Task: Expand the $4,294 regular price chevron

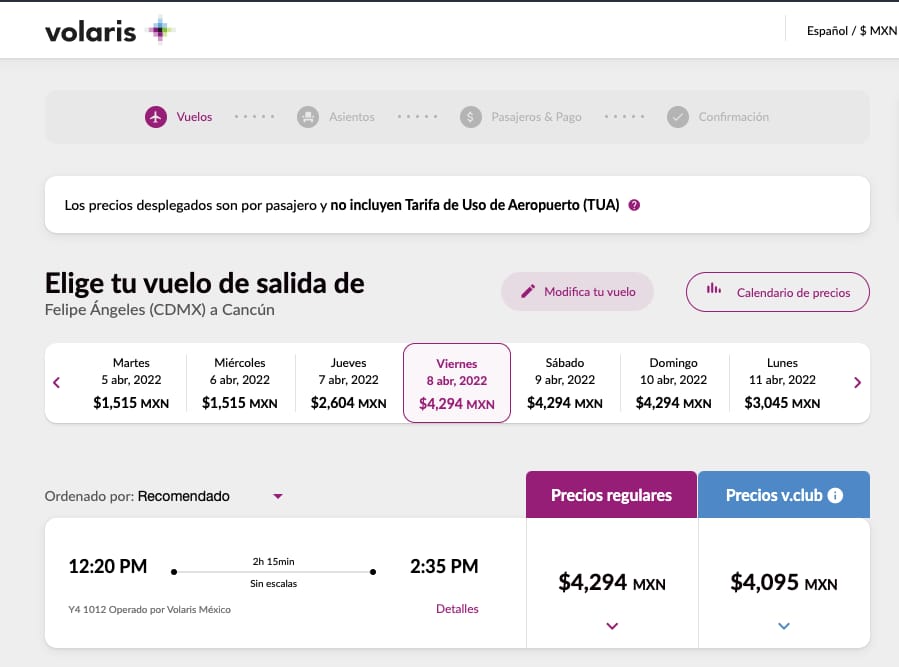Action: click(x=612, y=626)
